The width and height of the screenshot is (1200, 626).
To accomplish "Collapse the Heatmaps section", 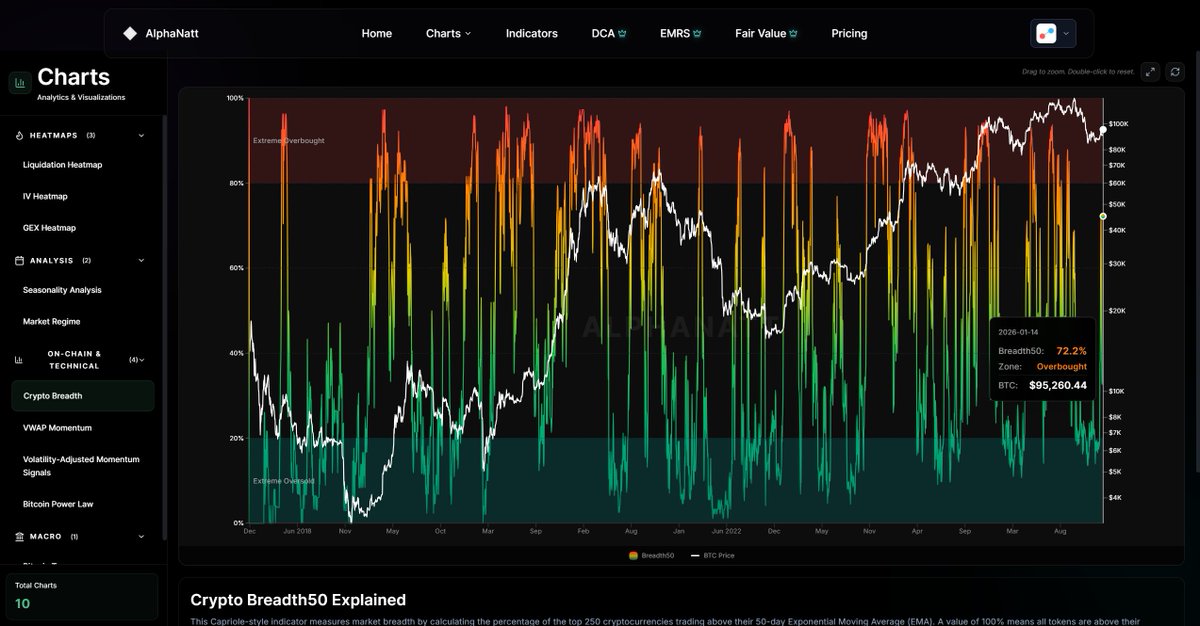I will (x=141, y=135).
